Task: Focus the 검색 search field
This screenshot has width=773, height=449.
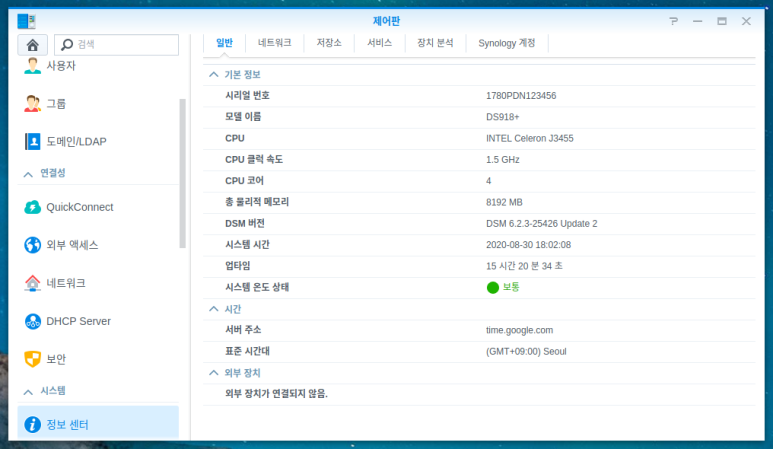Action: (x=116, y=45)
